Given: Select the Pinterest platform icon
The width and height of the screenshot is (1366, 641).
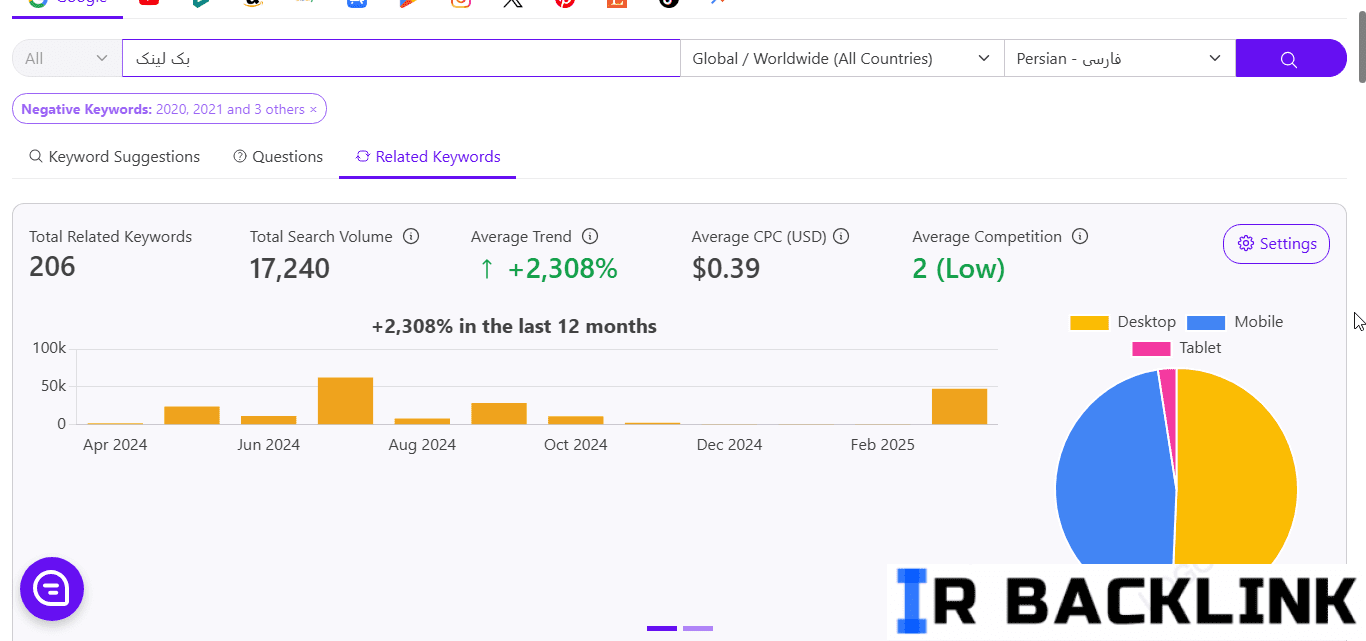Looking at the screenshot, I should click(x=565, y=3).
